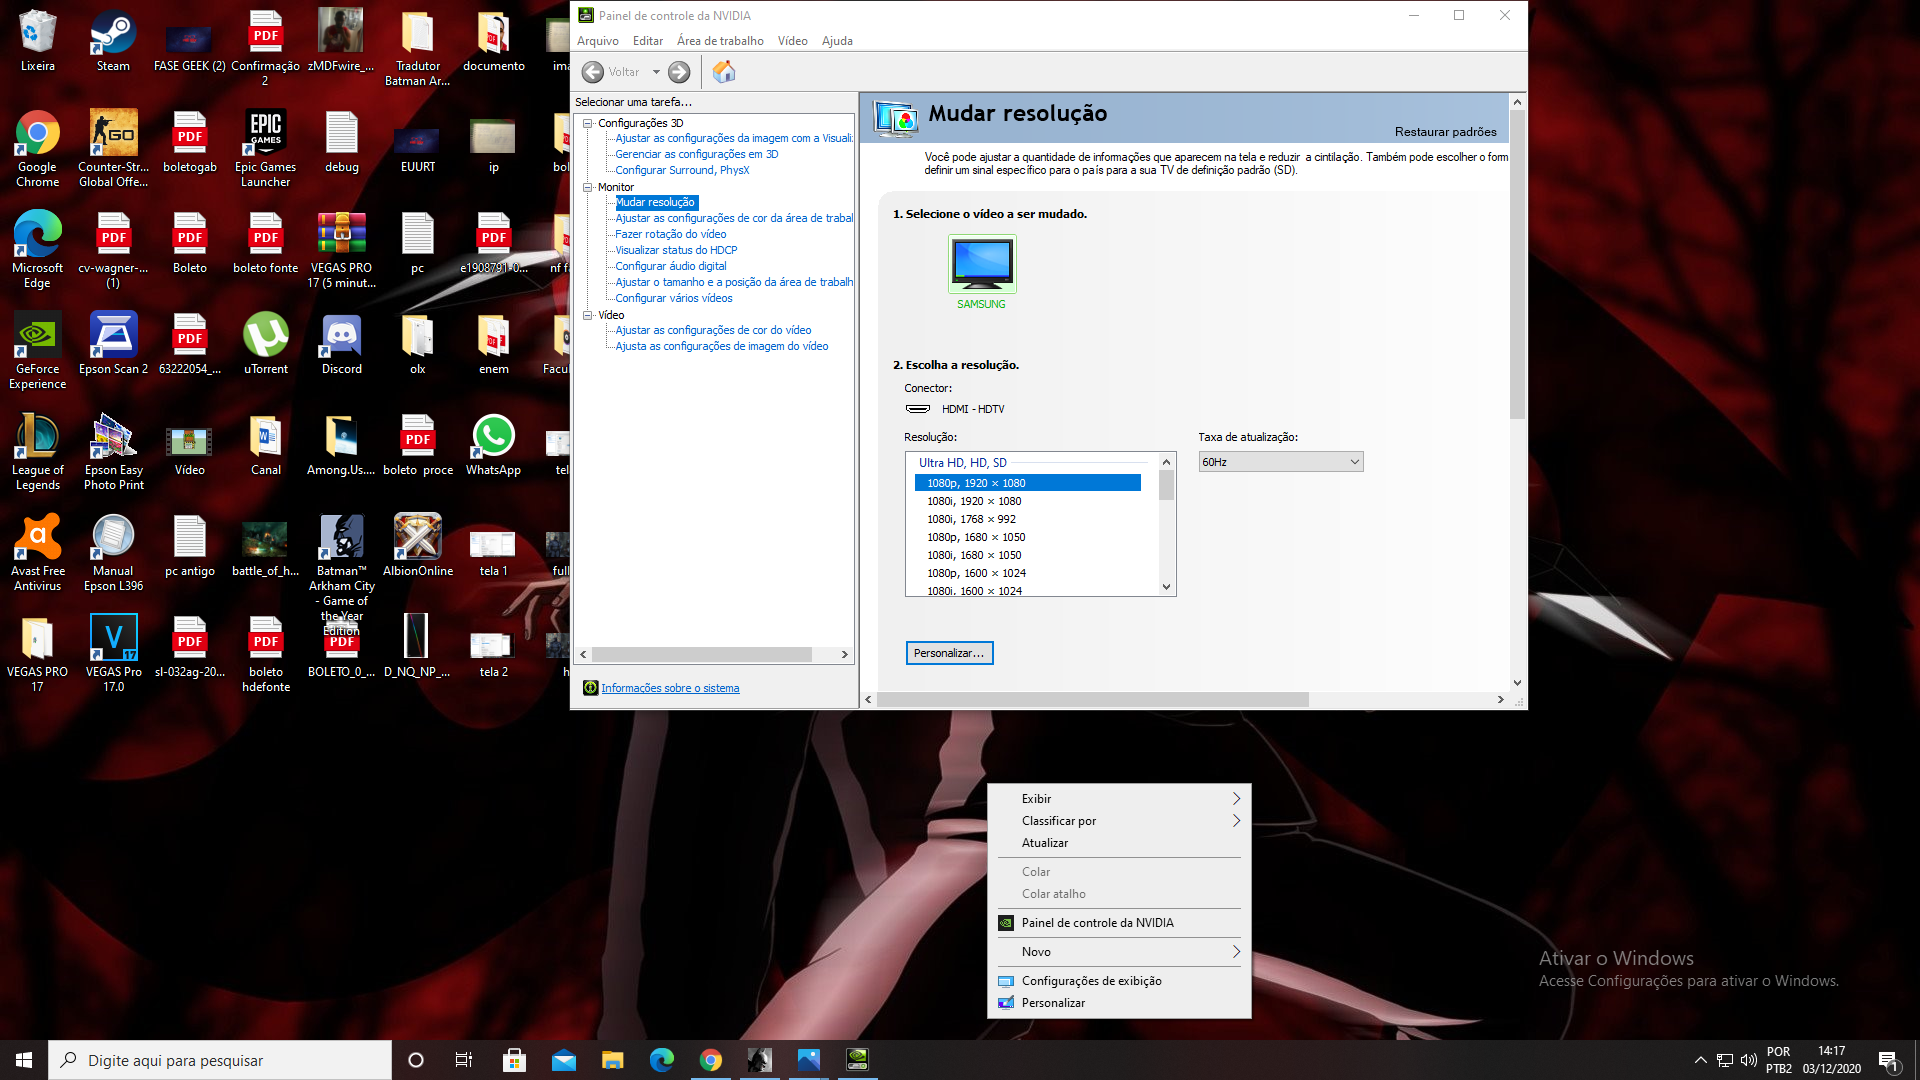Click resolution list scroll down arrow
The height and width of the screenshot is (1080, 1920).
(x=1166, y=587)
